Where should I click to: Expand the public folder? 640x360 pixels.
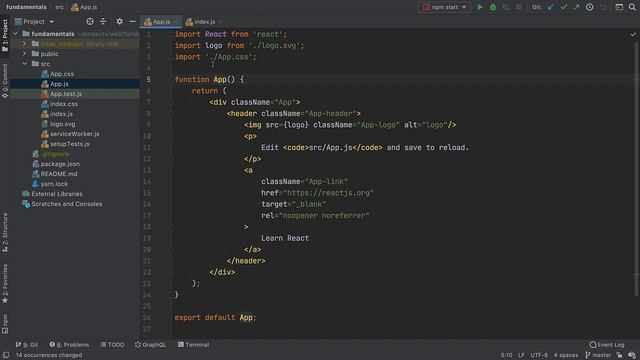(x=24, y=53)
